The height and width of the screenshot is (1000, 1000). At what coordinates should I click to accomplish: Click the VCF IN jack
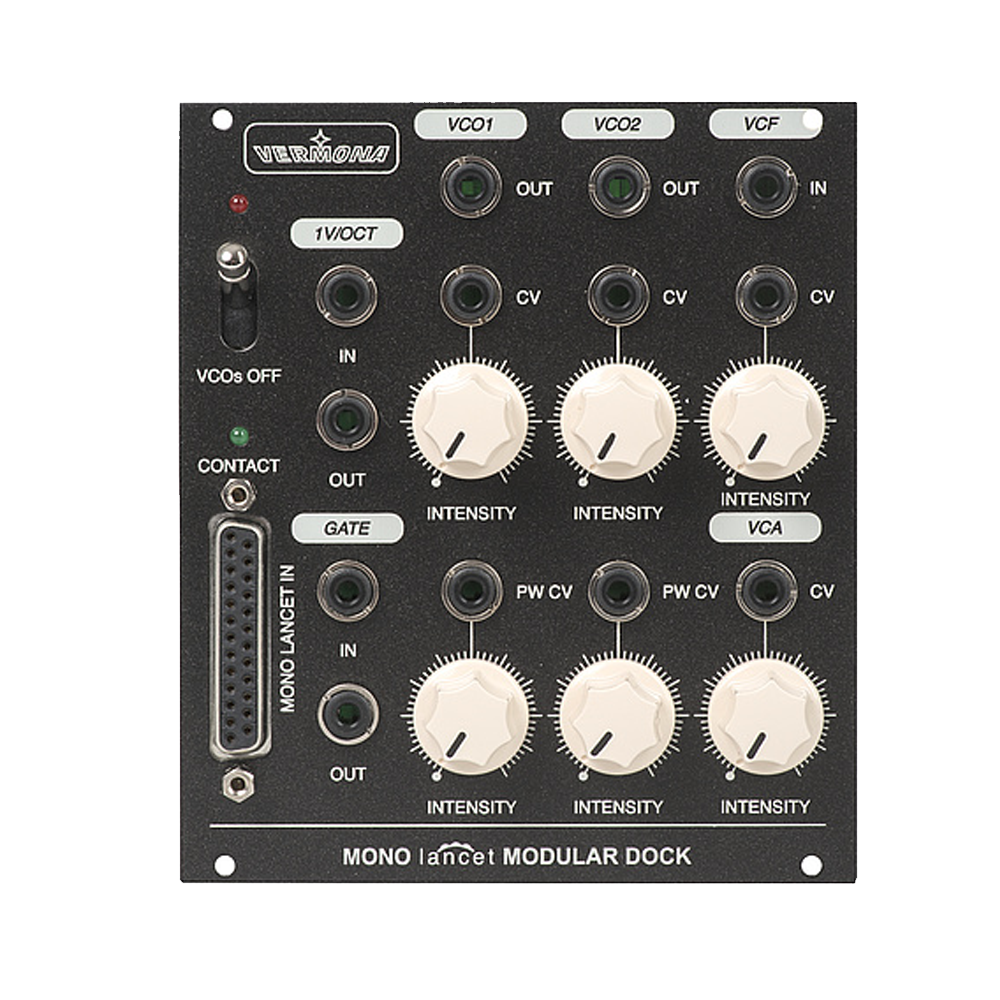coord(765,188)
